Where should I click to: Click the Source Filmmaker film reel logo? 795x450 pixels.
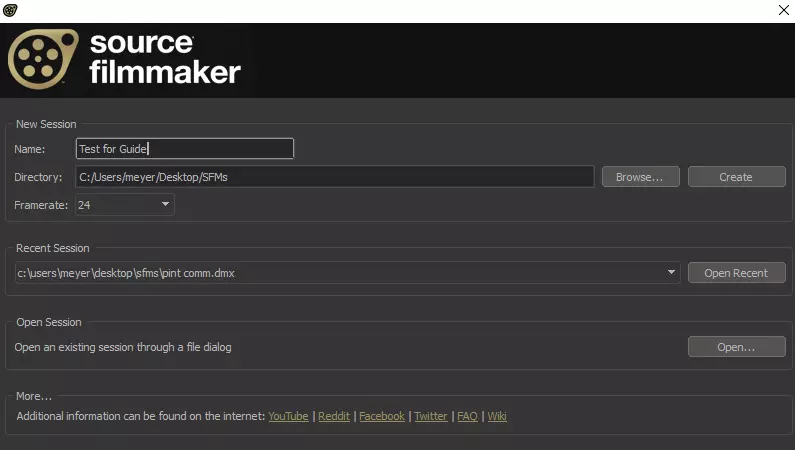tap(43, 59)
